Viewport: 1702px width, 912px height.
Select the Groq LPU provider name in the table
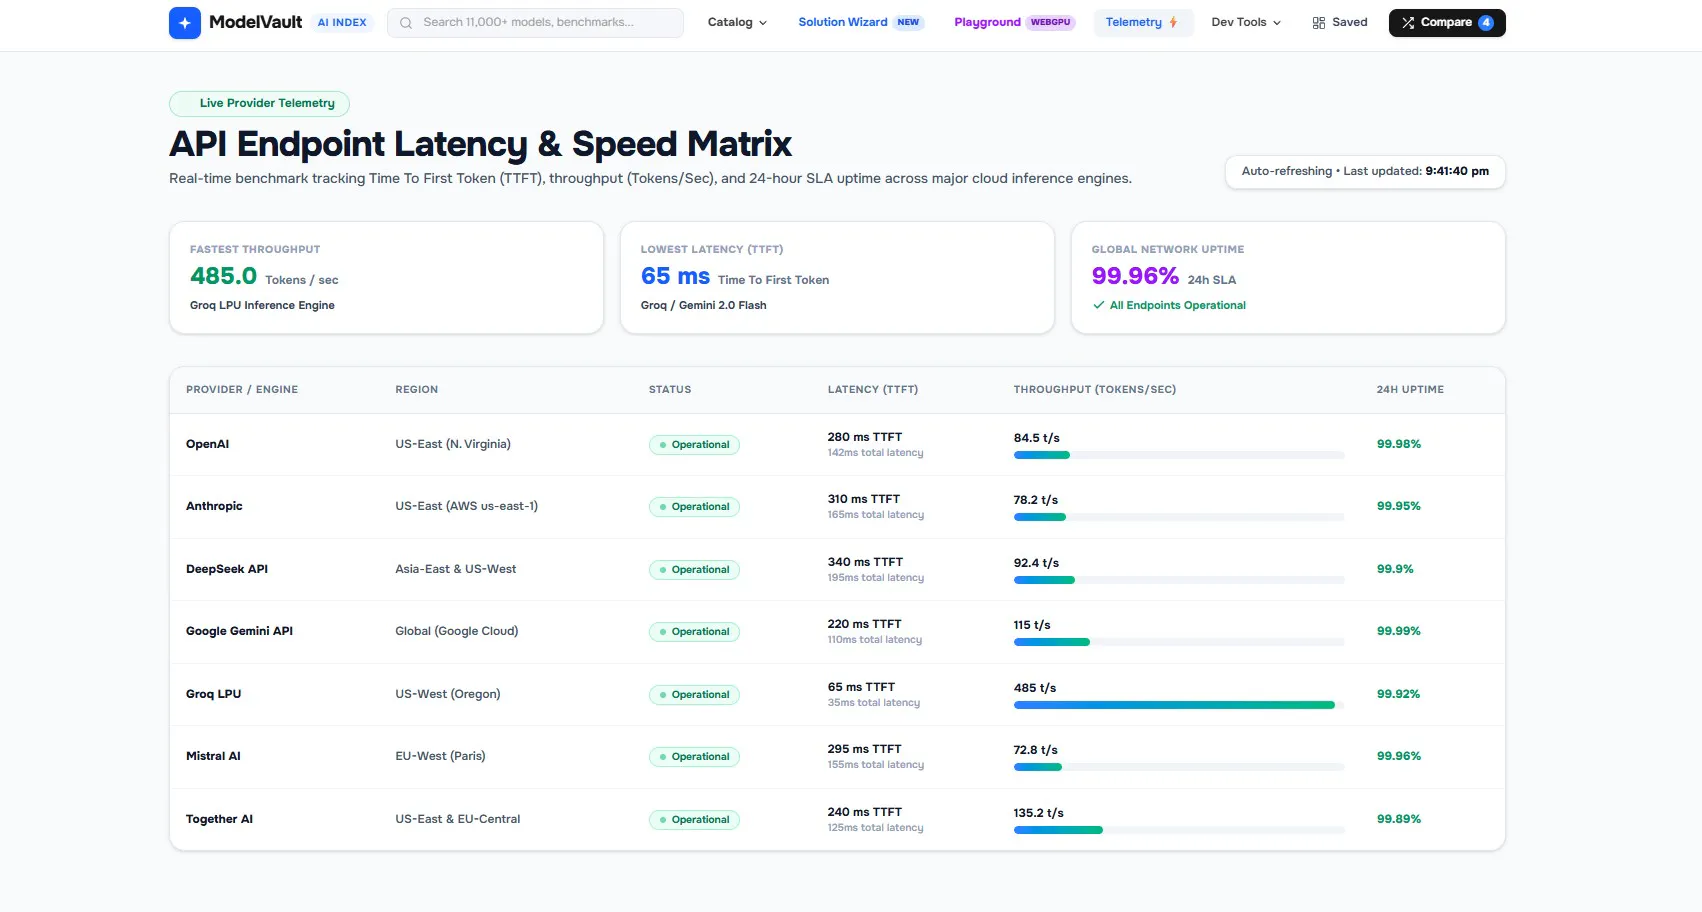(x=214, y=694)
